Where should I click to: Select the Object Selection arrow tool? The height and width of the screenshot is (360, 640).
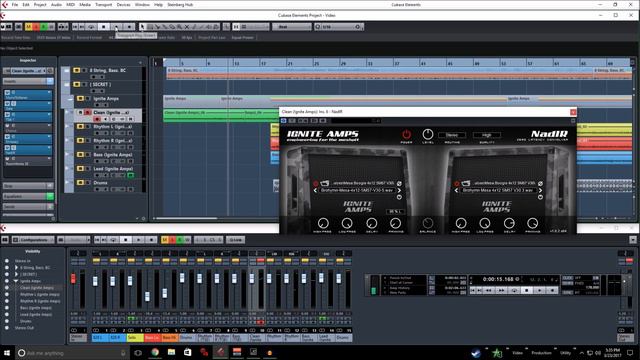tap(142, 27)
